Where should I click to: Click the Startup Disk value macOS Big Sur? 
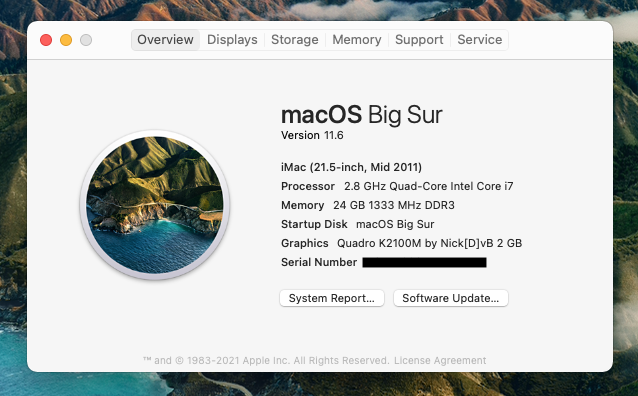tap(395, 224)
